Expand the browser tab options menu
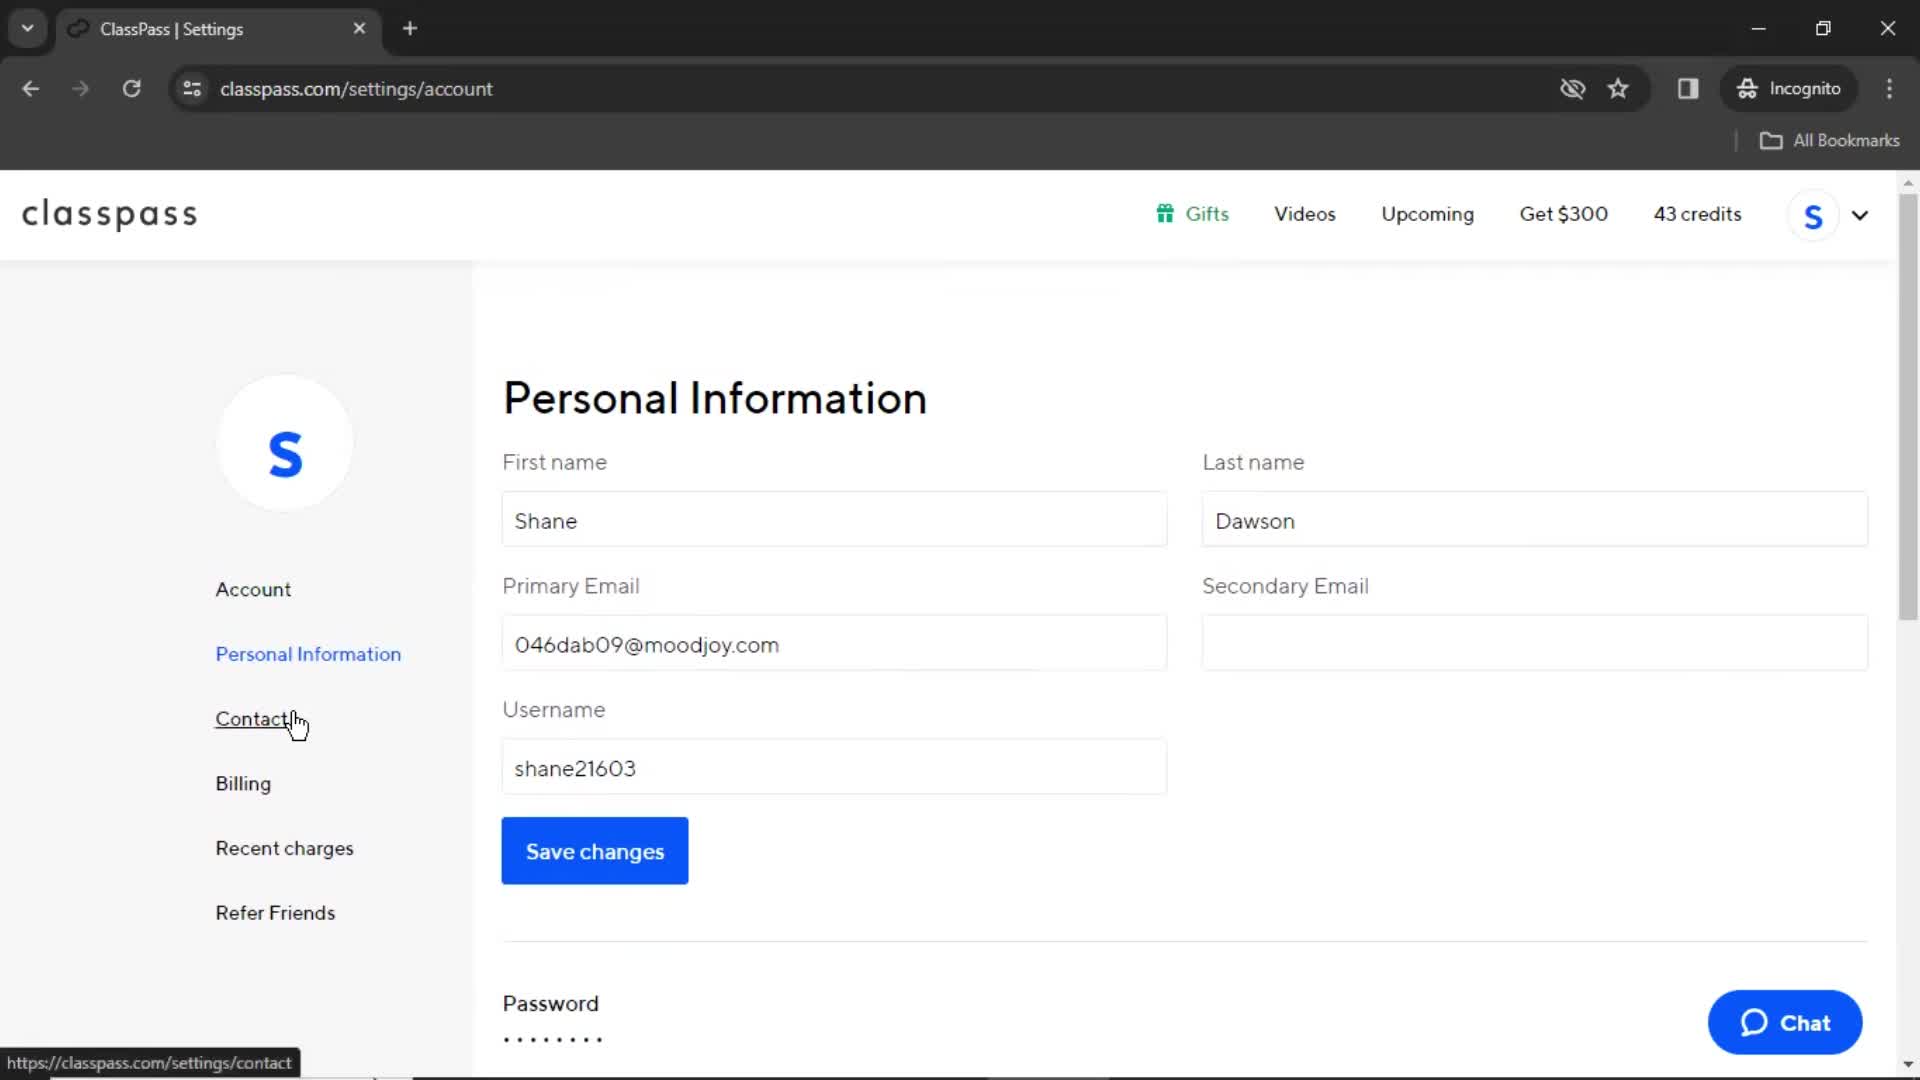The height and width of the screenshot is (1080, 1920). (x=28, y=28)
